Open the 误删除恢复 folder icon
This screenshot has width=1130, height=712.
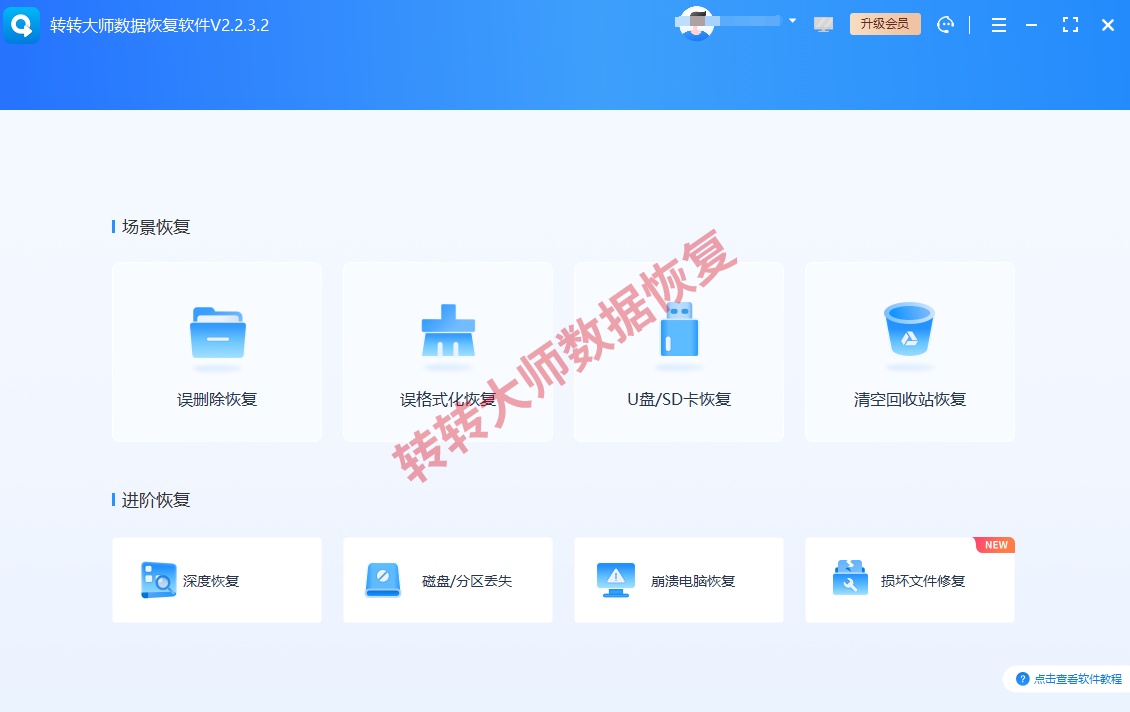coord(218,332)
